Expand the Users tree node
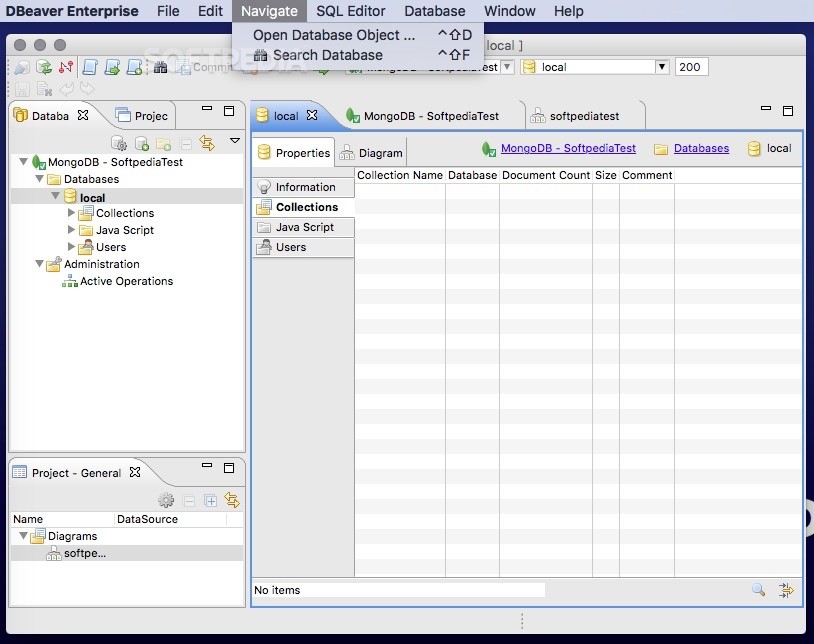814x644 pixels. point(72,246)
